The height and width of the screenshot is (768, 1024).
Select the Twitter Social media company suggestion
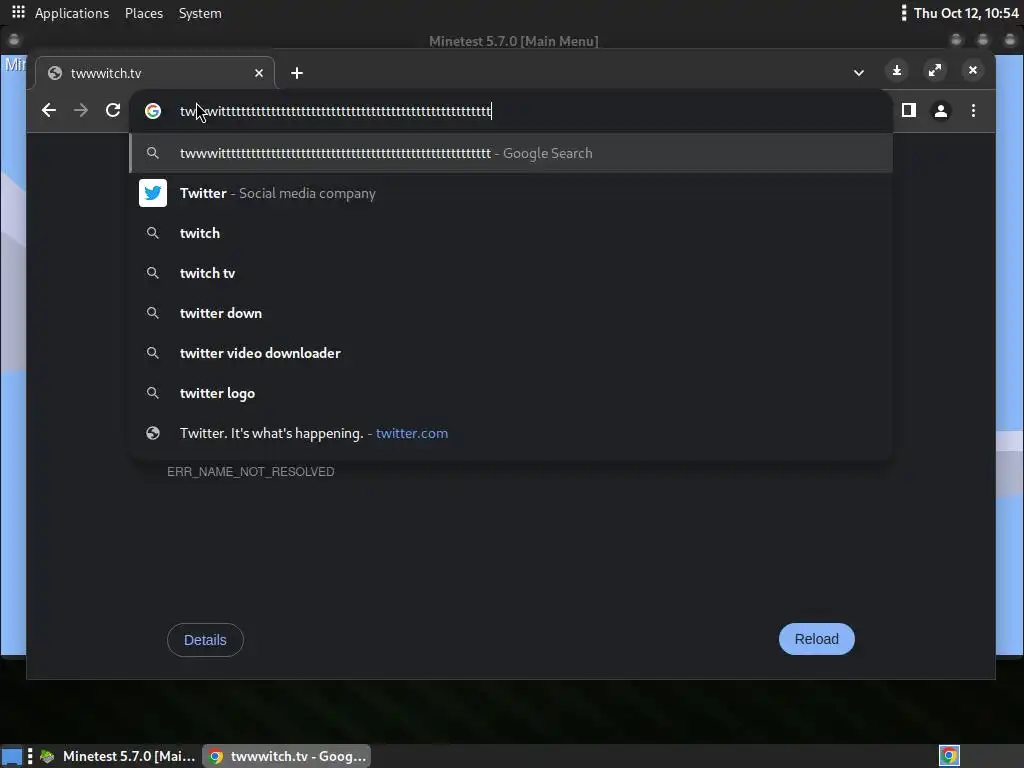511,193
